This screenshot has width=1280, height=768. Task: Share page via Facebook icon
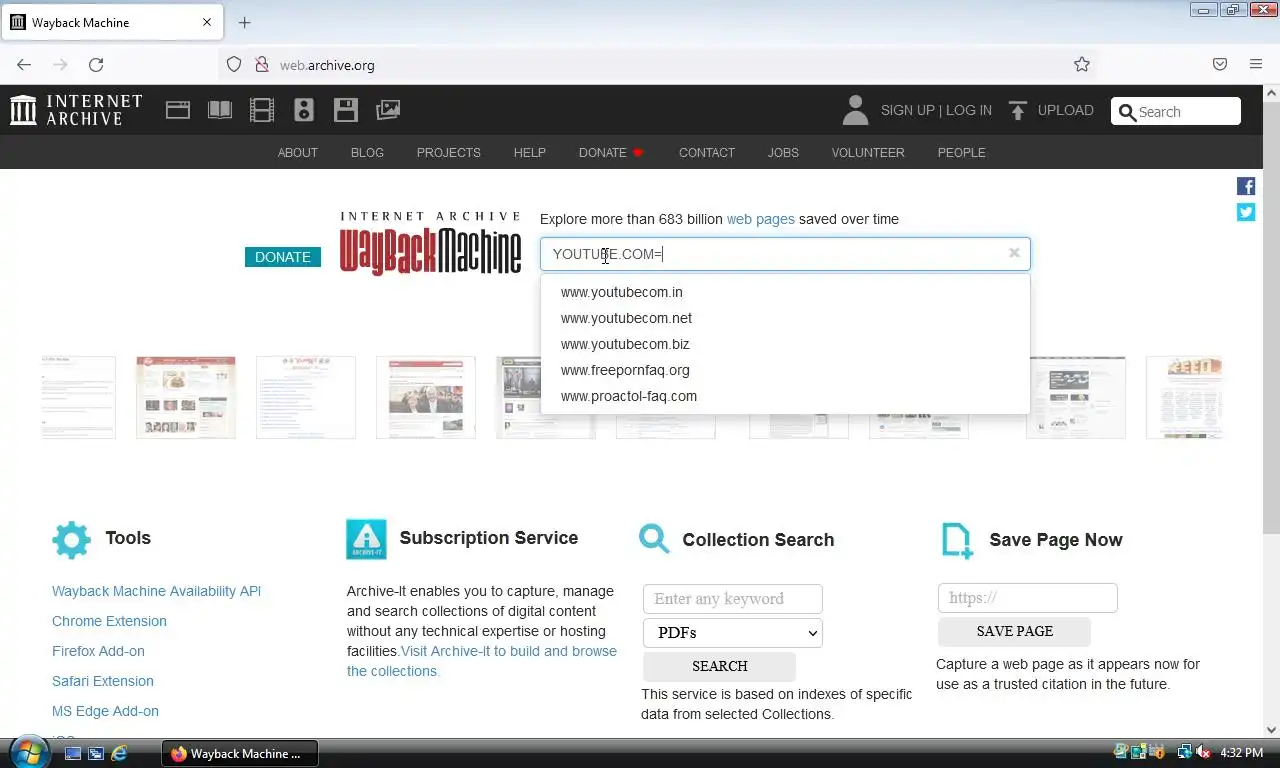pyautogui.click(x=1246, y=186)
